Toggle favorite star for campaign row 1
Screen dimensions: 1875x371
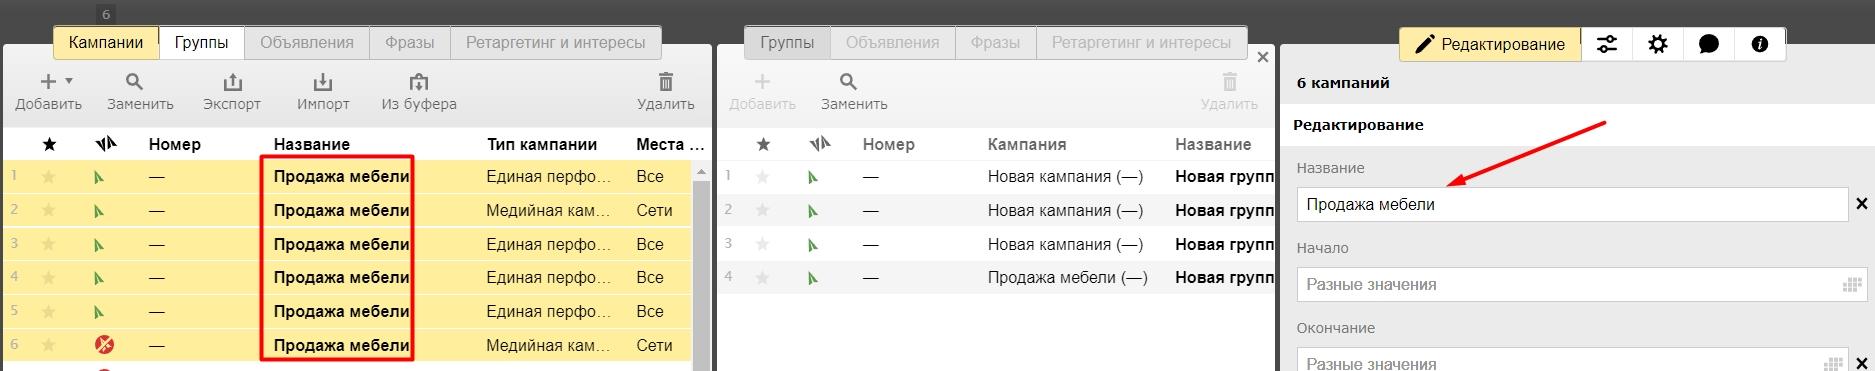click(x=49, y=177)
